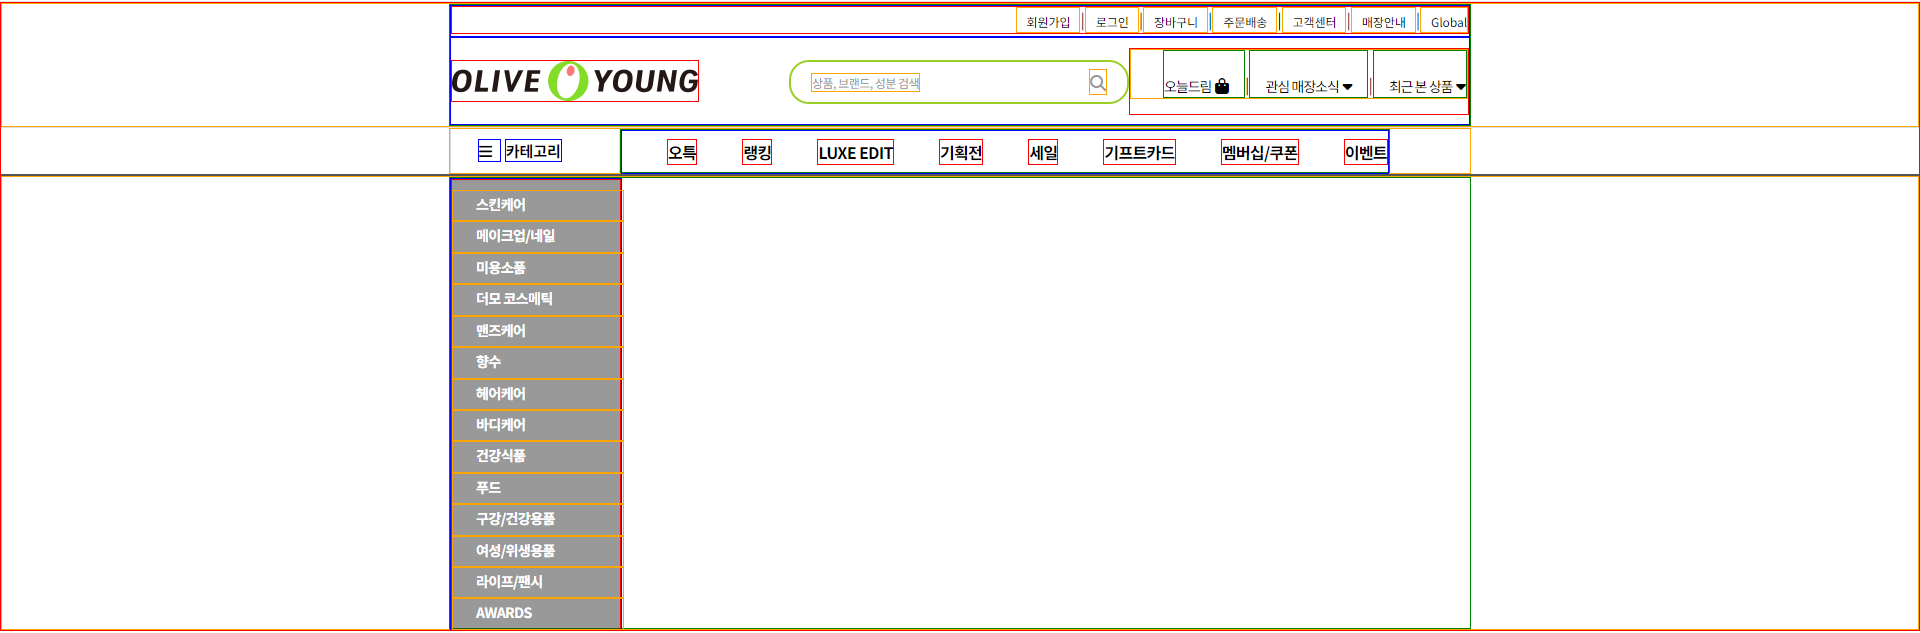Click the product search input field

[x=865, y=83]
